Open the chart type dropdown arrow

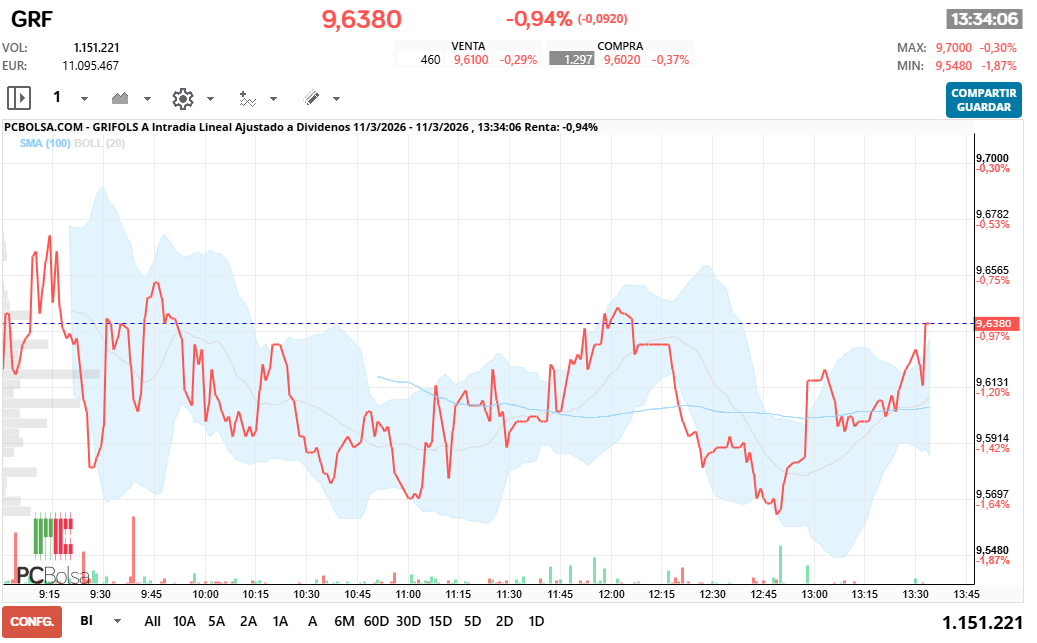147,99
